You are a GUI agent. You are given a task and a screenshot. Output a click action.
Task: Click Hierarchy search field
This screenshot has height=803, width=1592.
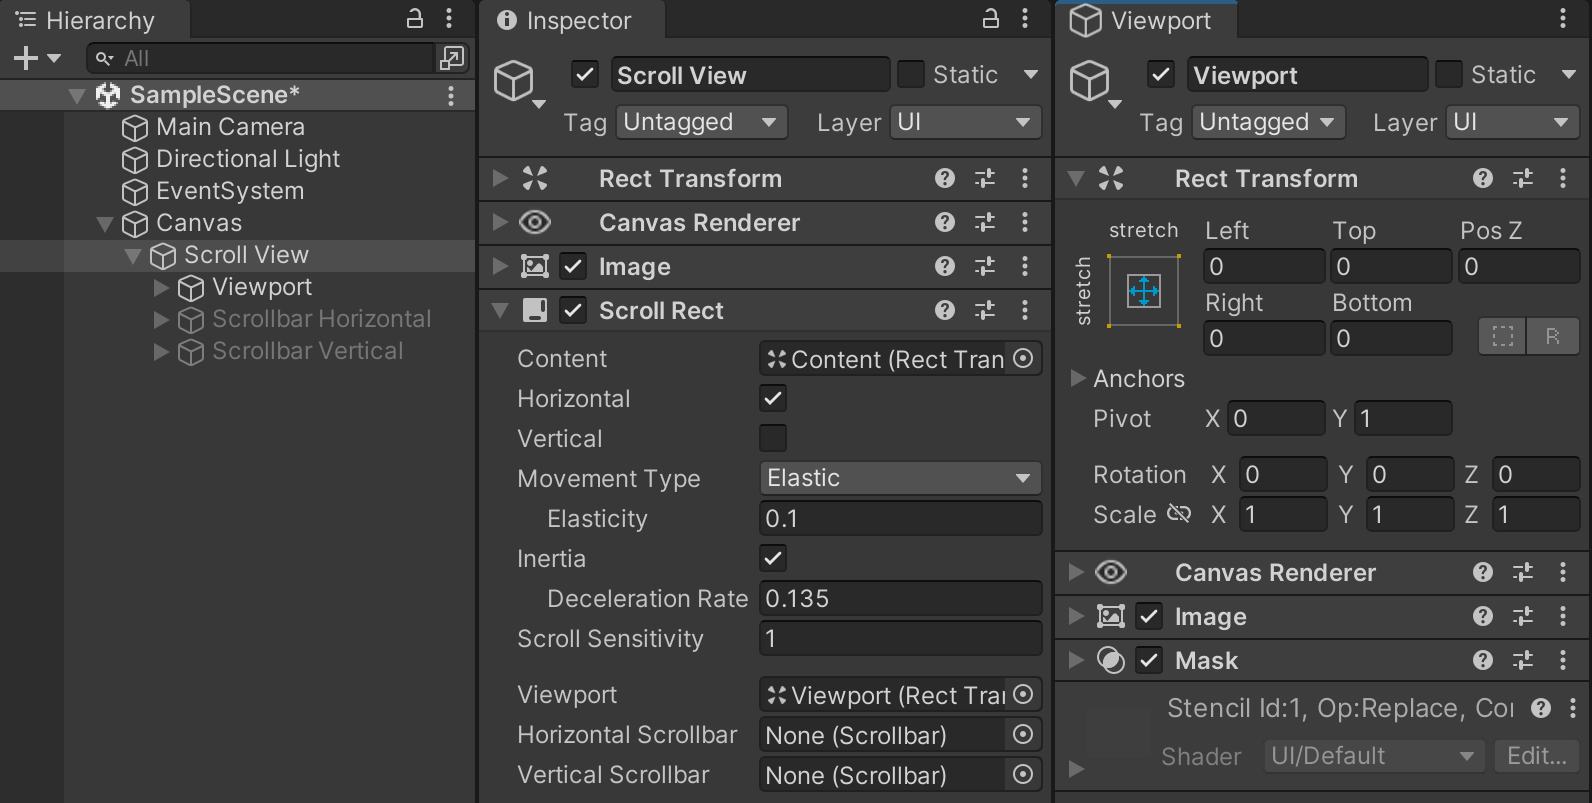click(260, 58)
